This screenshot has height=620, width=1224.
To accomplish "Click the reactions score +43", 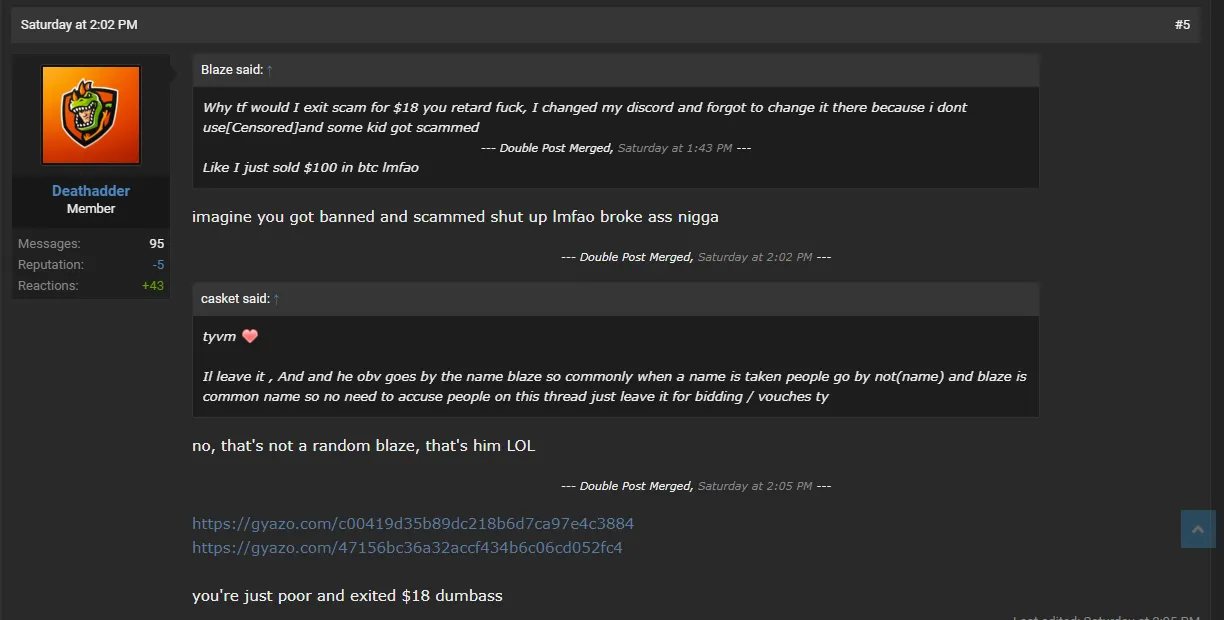I will 153,286.
